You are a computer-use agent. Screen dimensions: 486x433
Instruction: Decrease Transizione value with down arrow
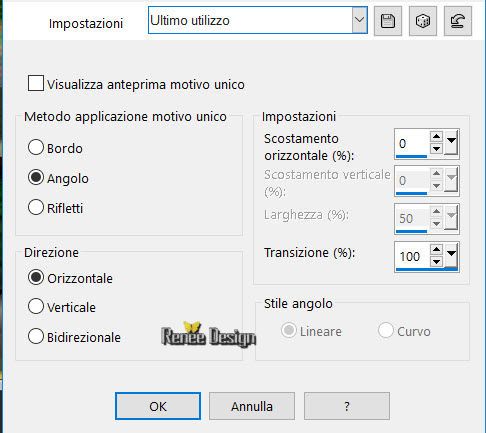pyautogui.click(x=436, y=262)
